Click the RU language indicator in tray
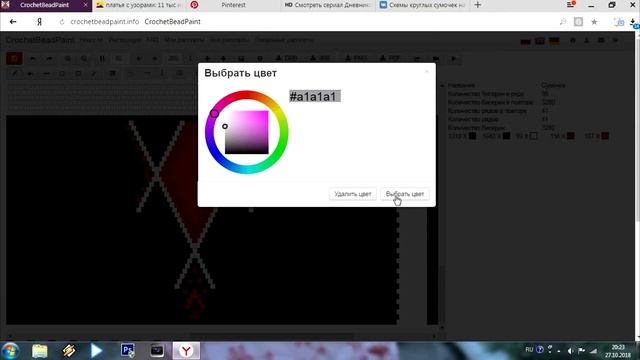The image size is (640, 360). pyautogui.click(x=529, y=350)
